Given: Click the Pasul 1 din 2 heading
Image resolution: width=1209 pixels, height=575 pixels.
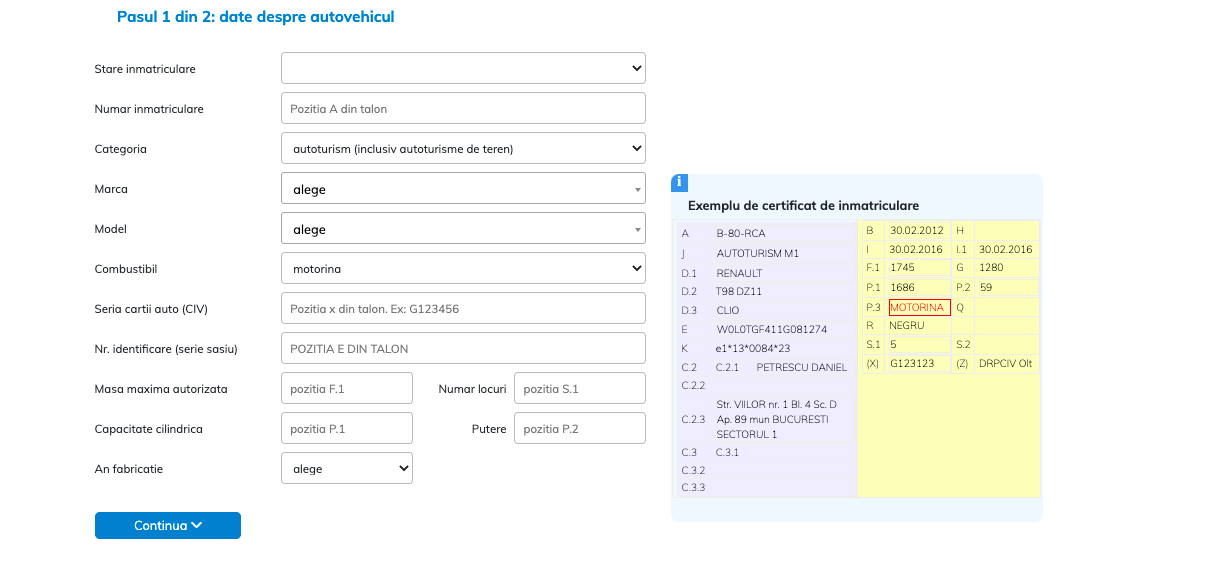Looking at the screenshot, I should pos(255,17).
